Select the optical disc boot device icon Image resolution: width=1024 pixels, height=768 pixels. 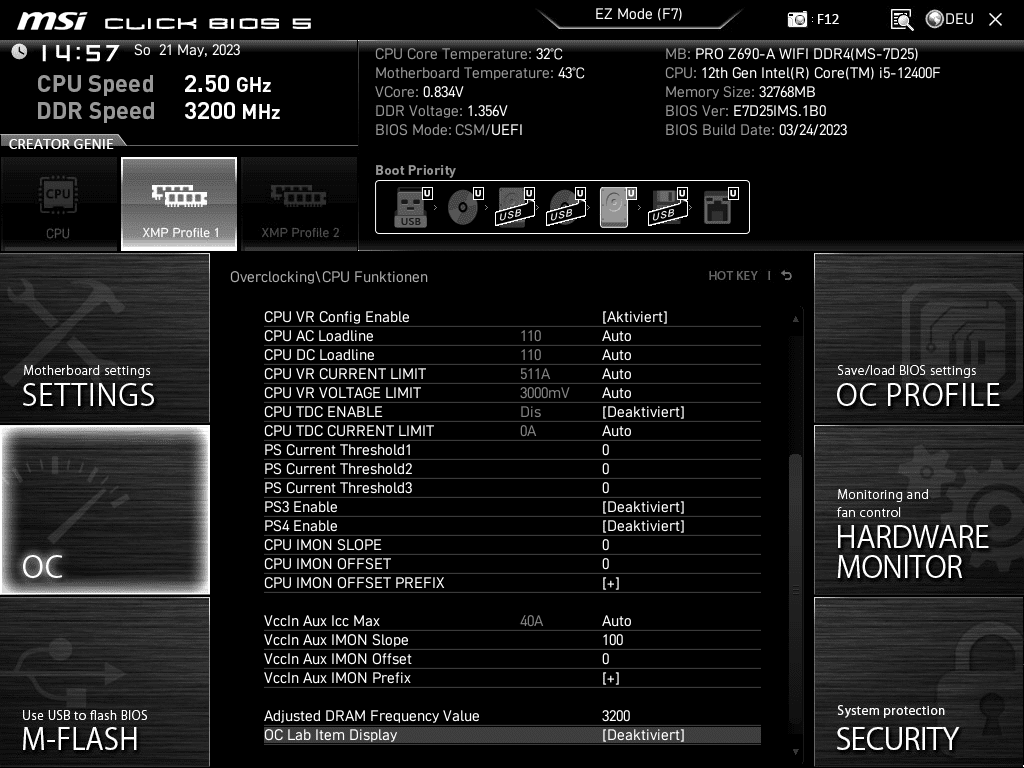coord(464,207)
